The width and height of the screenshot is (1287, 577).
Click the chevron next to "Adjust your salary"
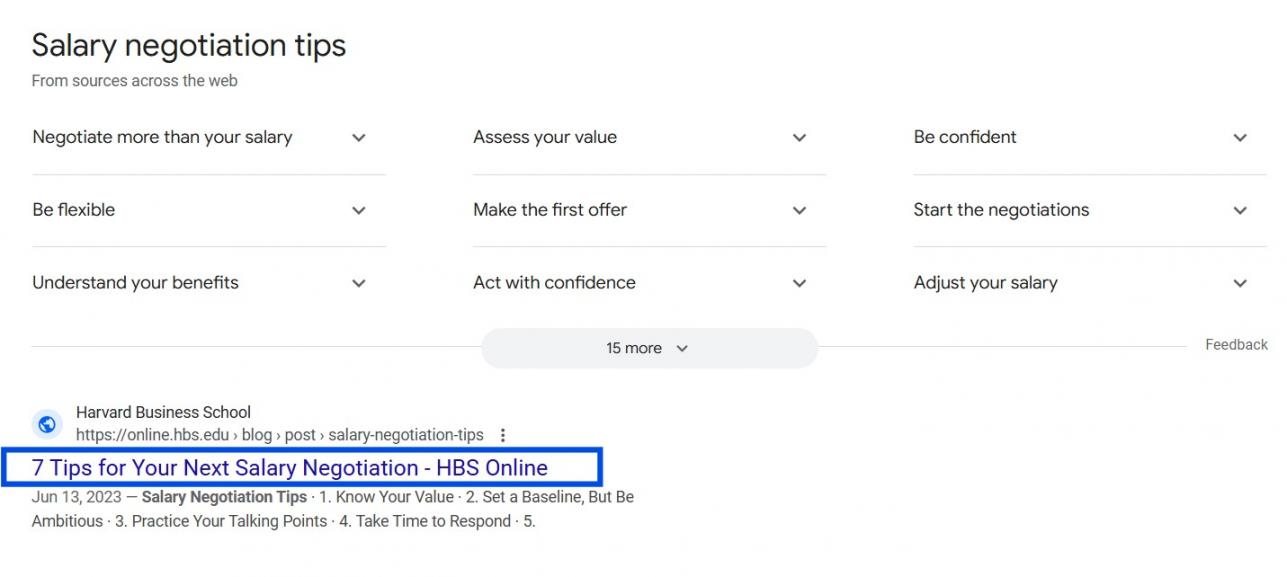1240,283
